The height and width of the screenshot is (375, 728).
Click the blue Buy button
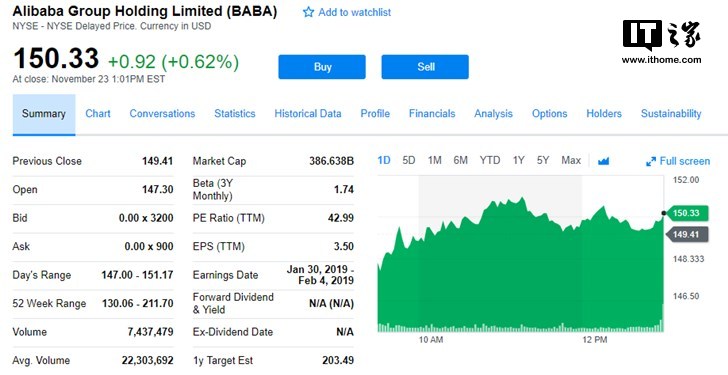click(x=322, y=67)
